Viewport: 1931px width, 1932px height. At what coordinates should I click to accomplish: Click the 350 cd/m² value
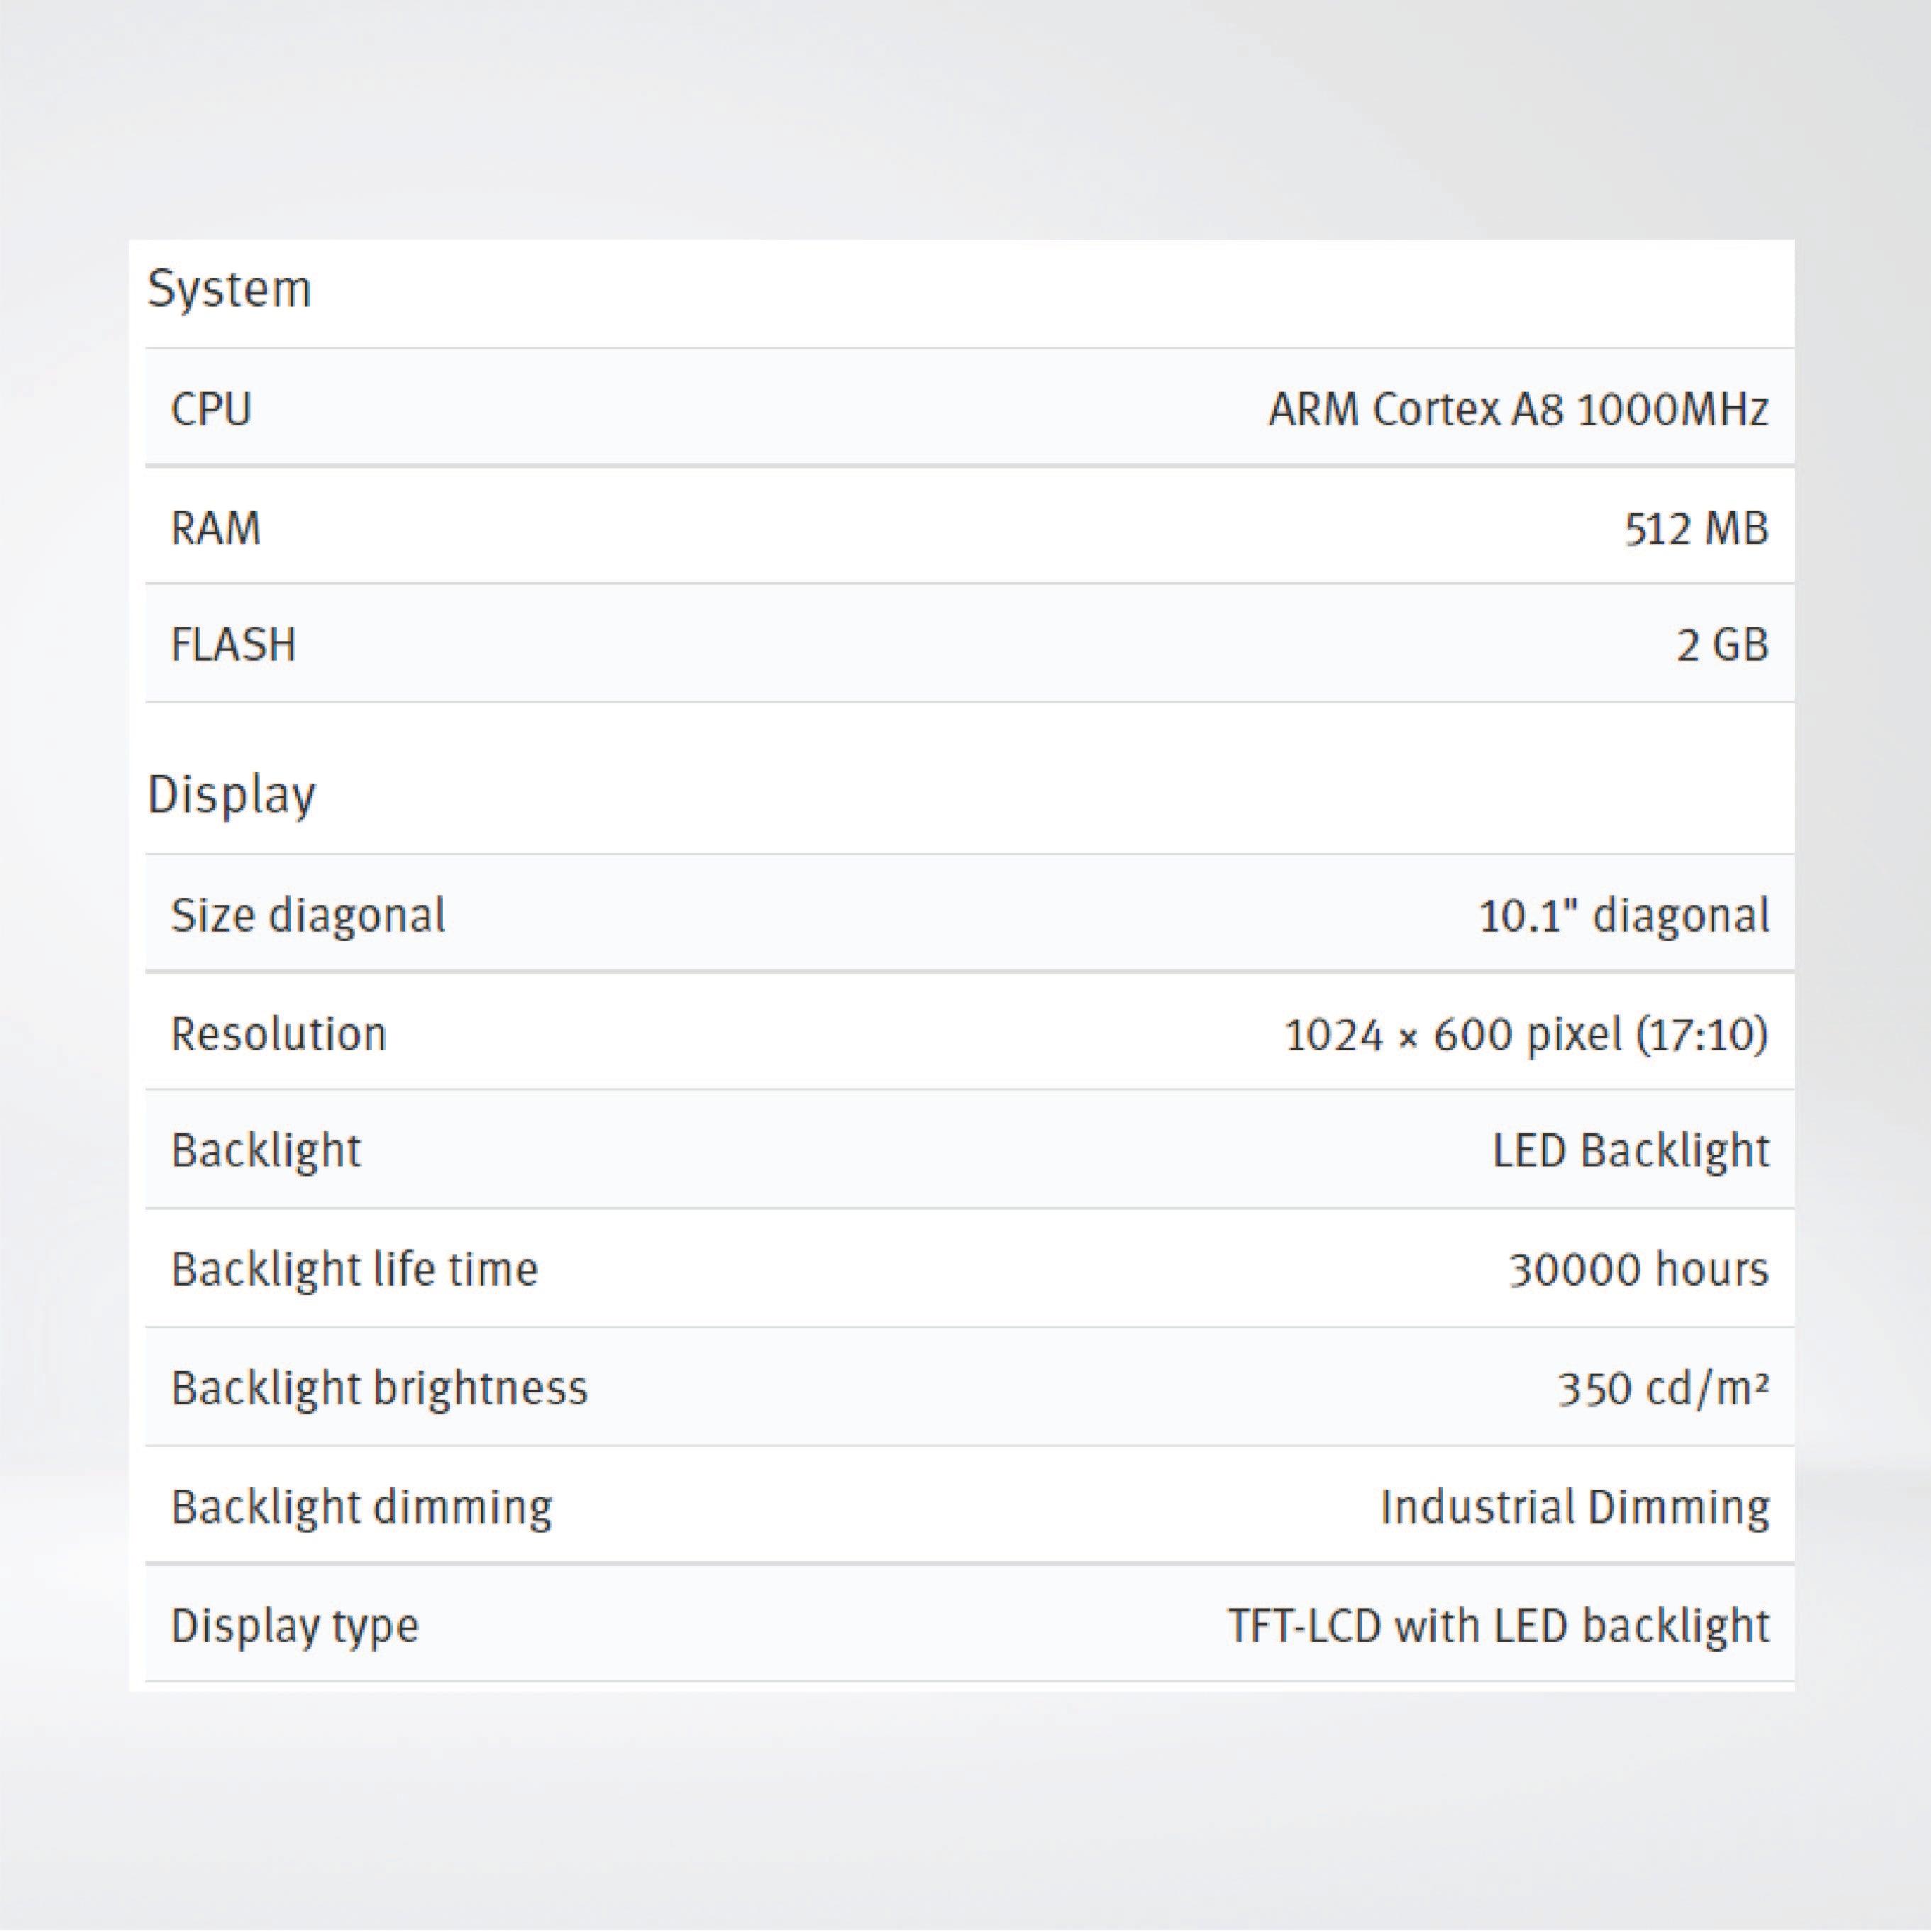pyautogui.click(x=1662, y=1388)
